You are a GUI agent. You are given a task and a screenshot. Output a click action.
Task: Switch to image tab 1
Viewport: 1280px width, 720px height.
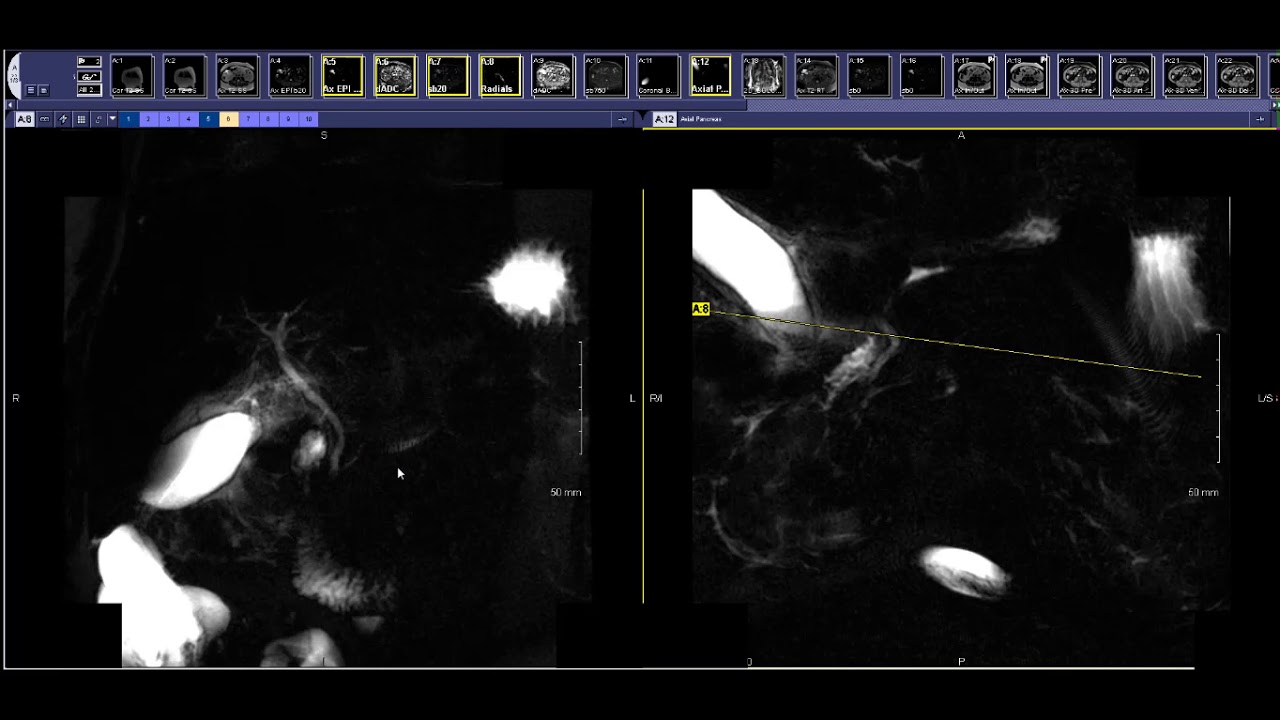point(128,119)
